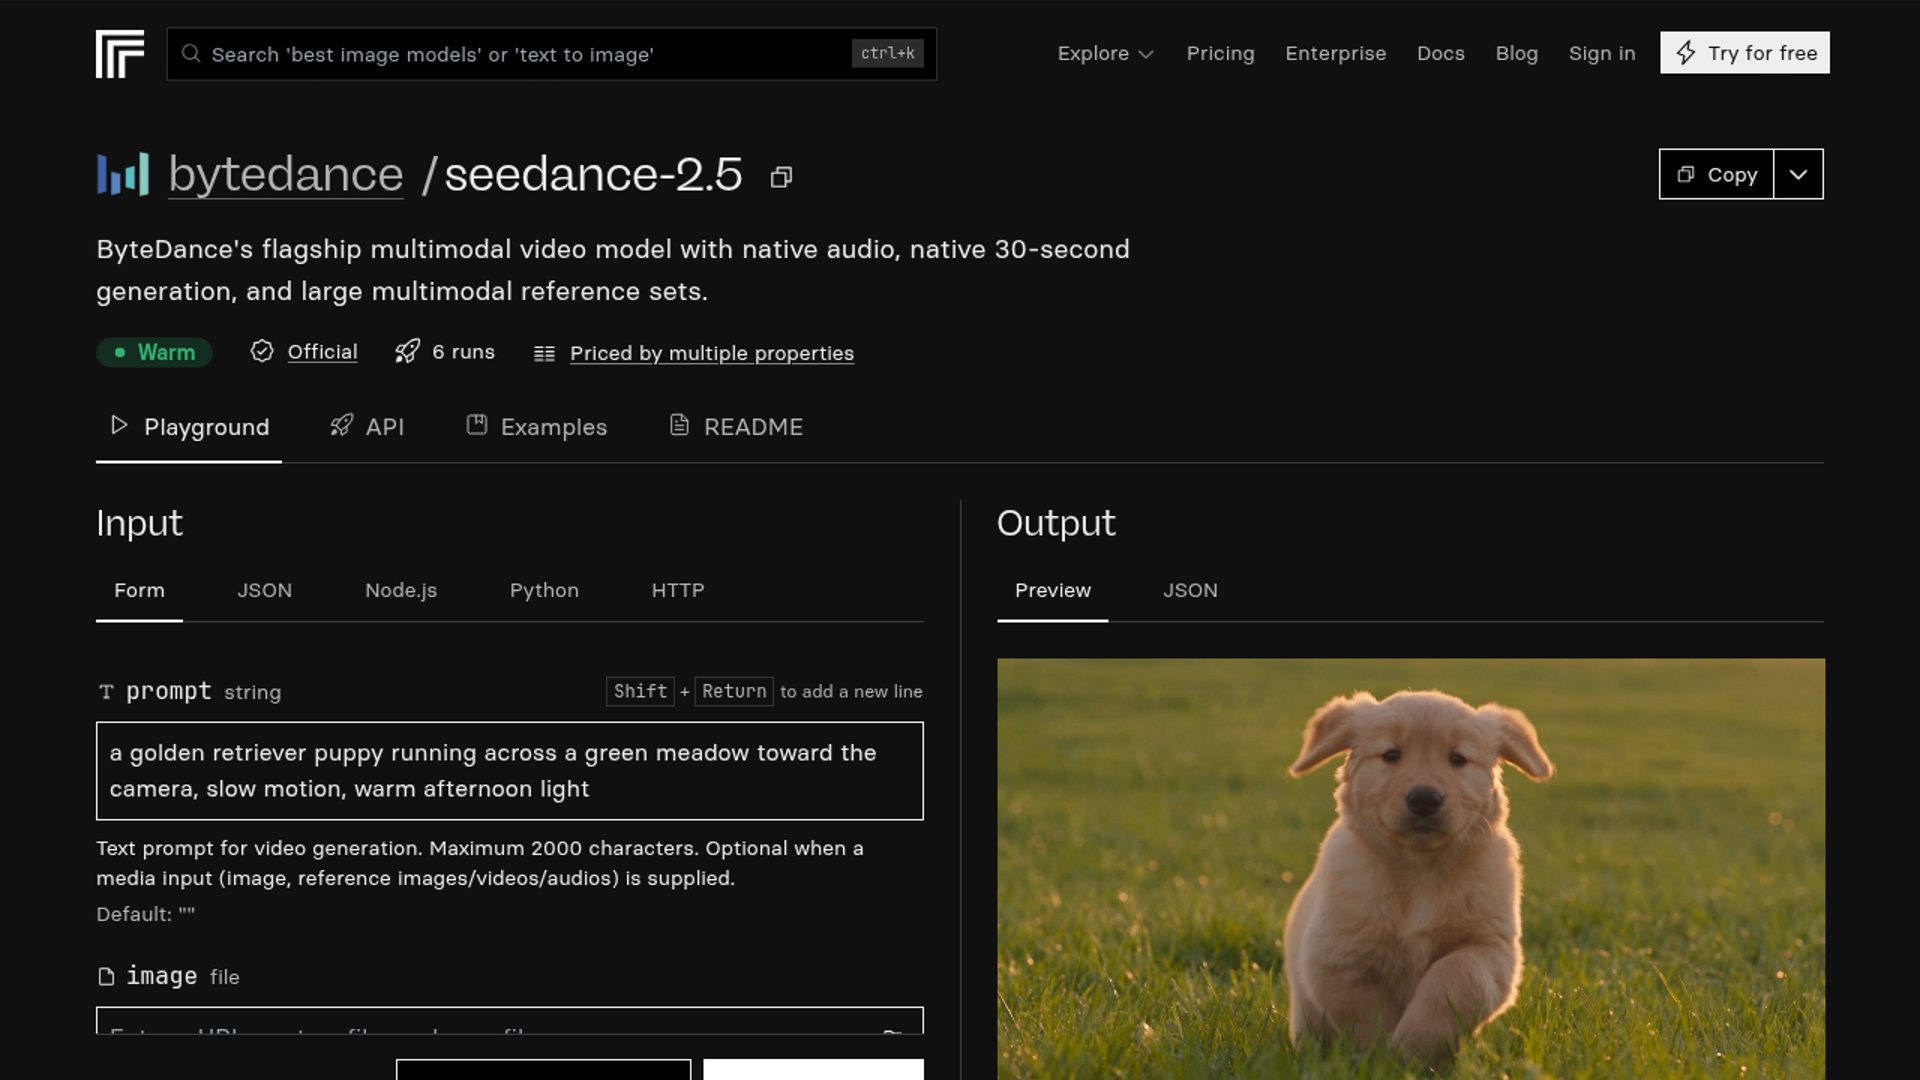Click the pricing list icon
This screenshot has width=1920, height=1080.
click(544, 353)
